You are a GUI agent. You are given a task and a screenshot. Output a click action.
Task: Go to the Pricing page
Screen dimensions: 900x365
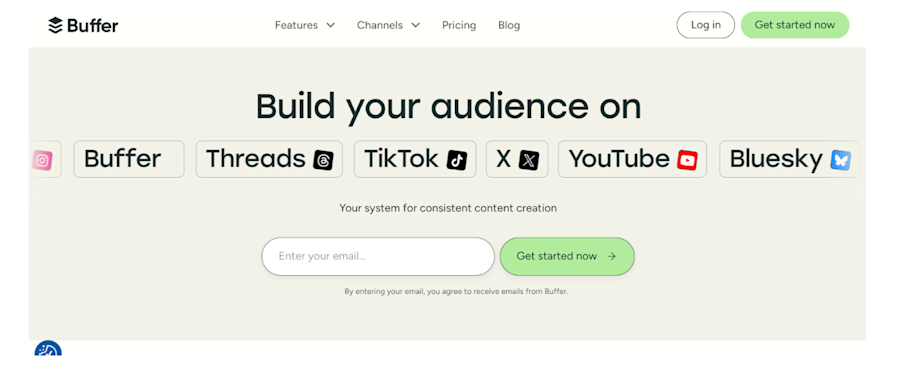459,25
